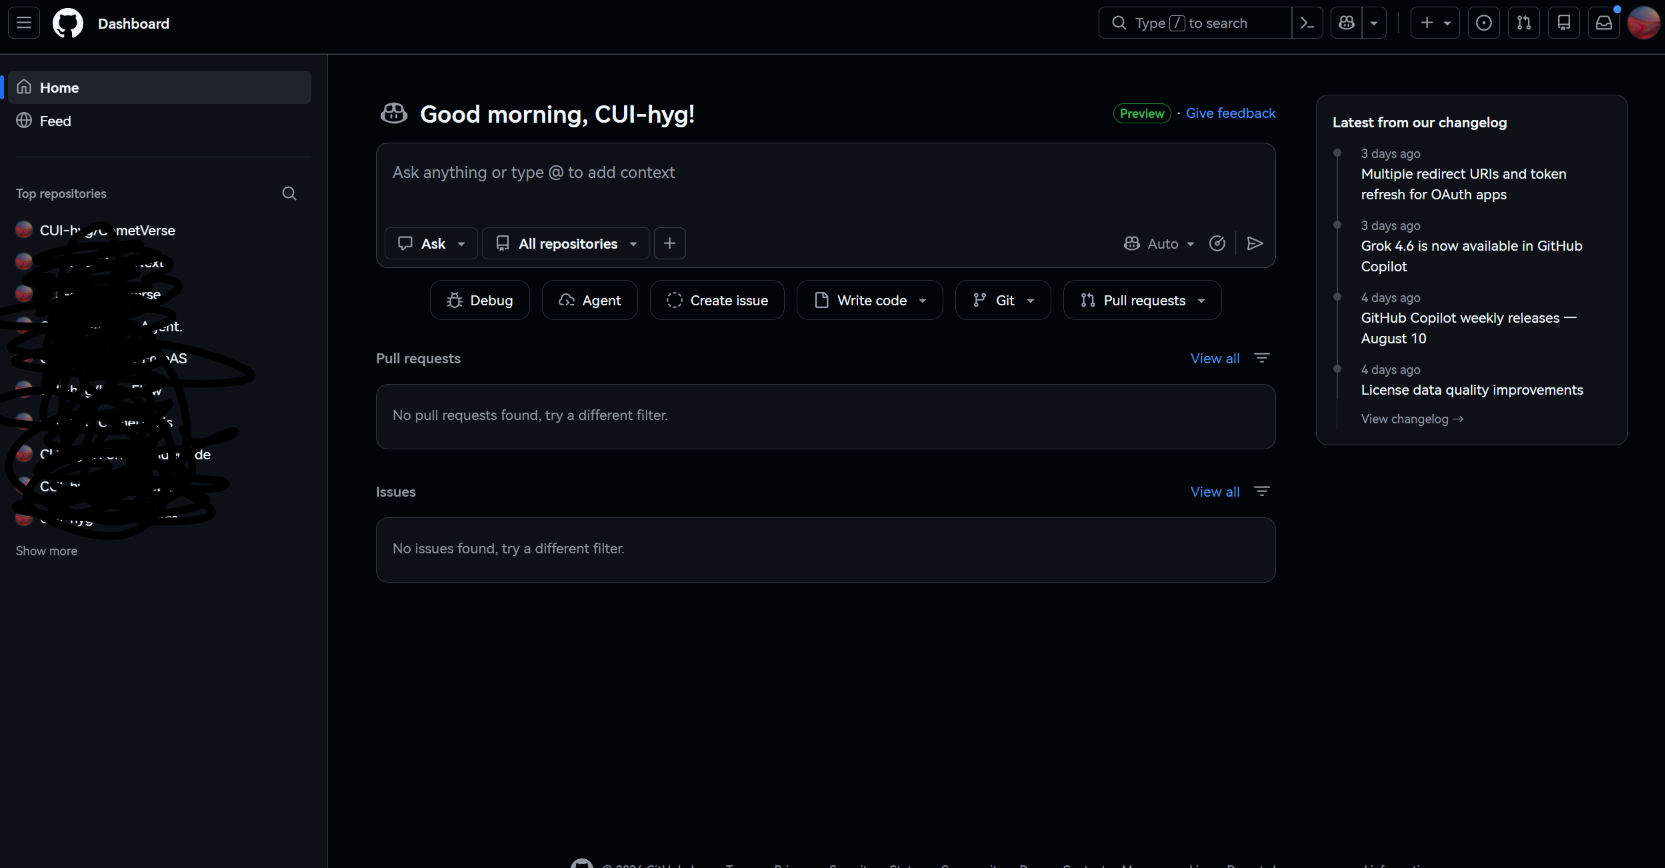The image size is (1665, 868).
Task: Open the Create new plus dropdown
Action: coord(1435,23)
